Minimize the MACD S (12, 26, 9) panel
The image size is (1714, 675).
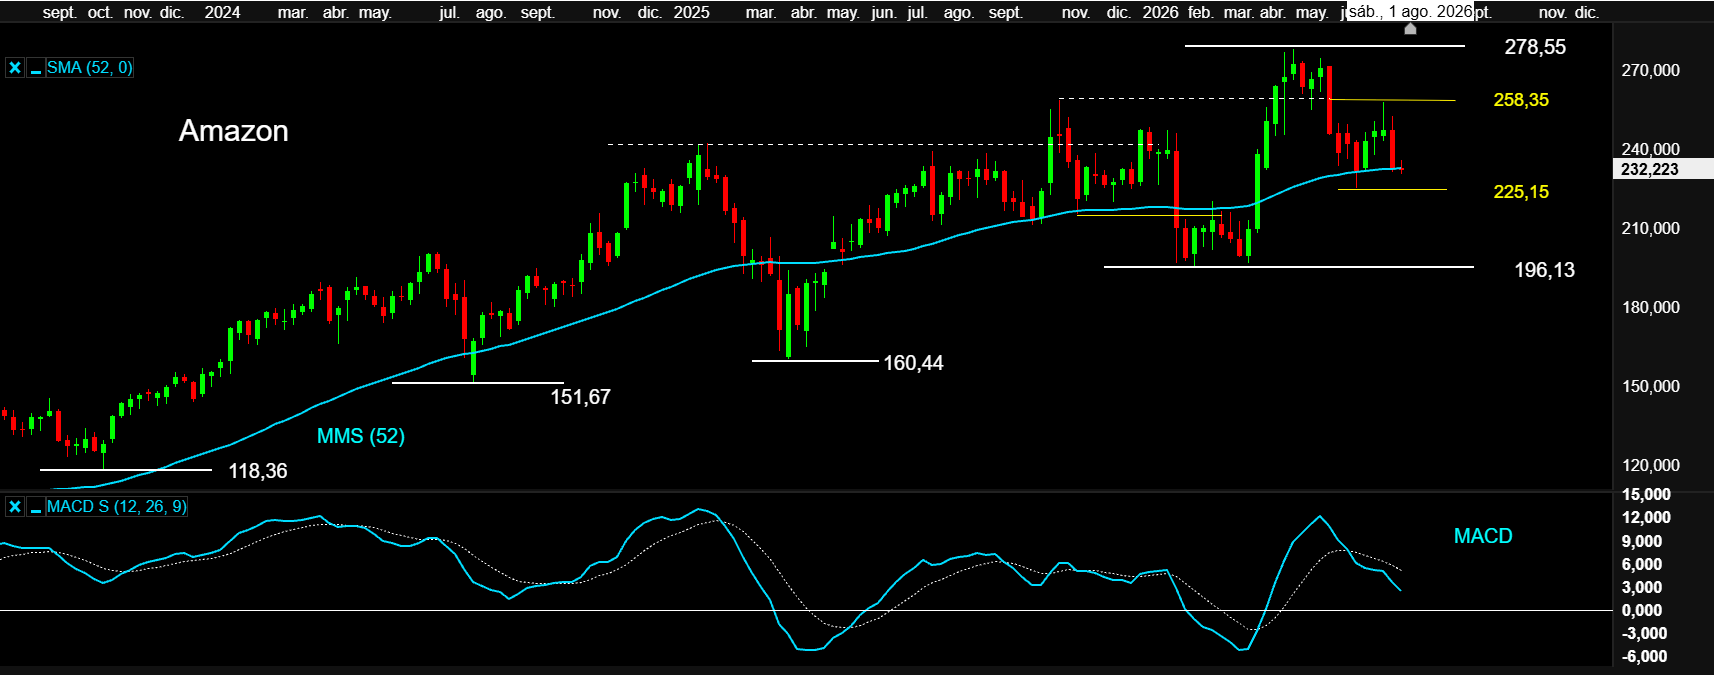(x=35, y=507)
